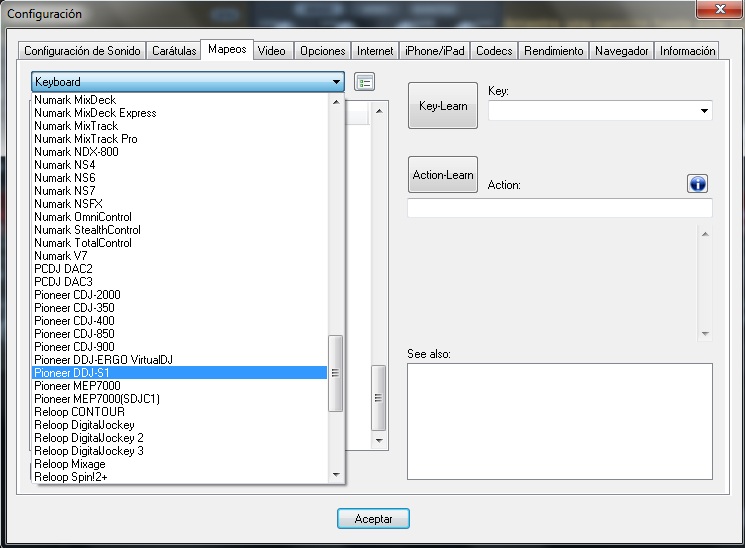The height and width of the screenshot is (548, 745).
Task: Open the Opciones tab
Action: pos(323,51)
